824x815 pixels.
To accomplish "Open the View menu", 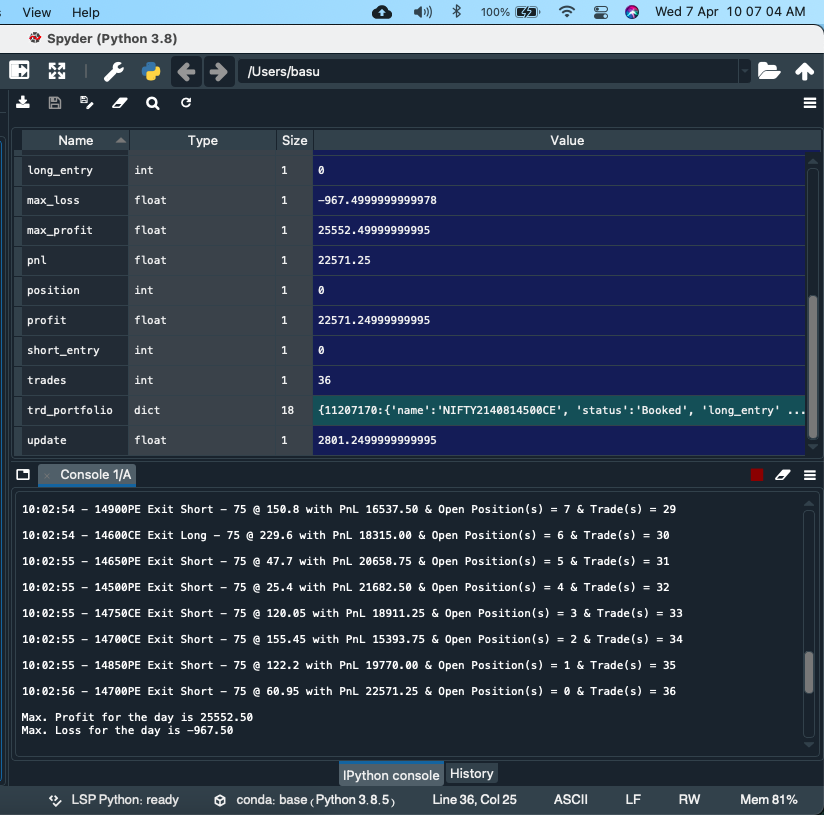I will [x=36, y=12].
